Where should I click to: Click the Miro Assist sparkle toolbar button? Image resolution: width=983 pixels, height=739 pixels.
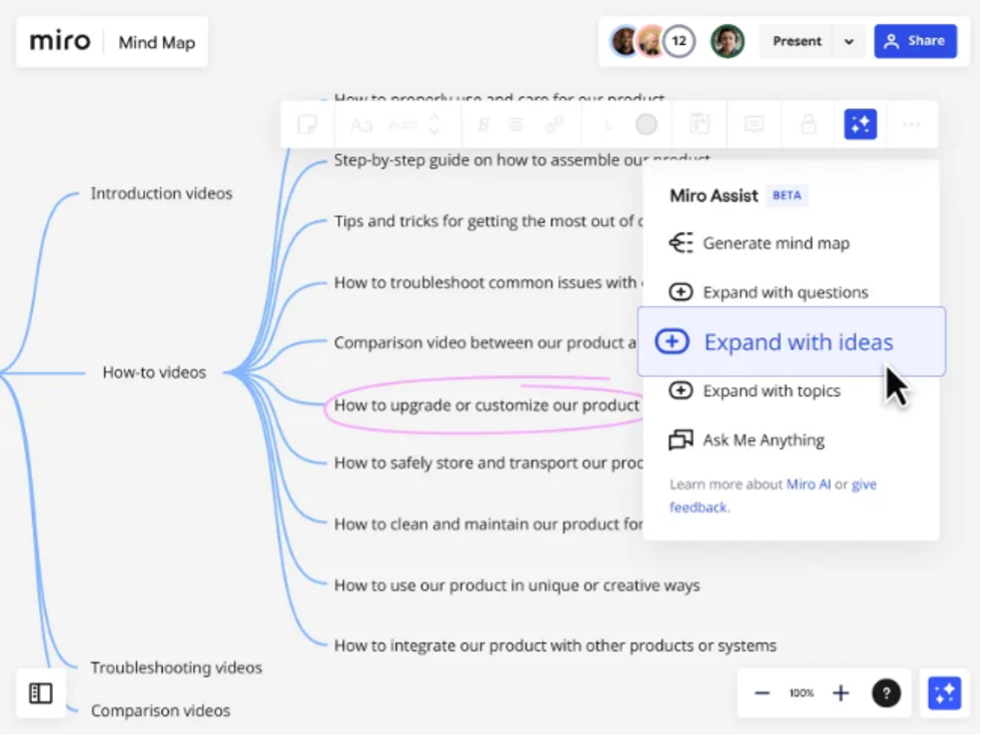click(x=860, y=124)
